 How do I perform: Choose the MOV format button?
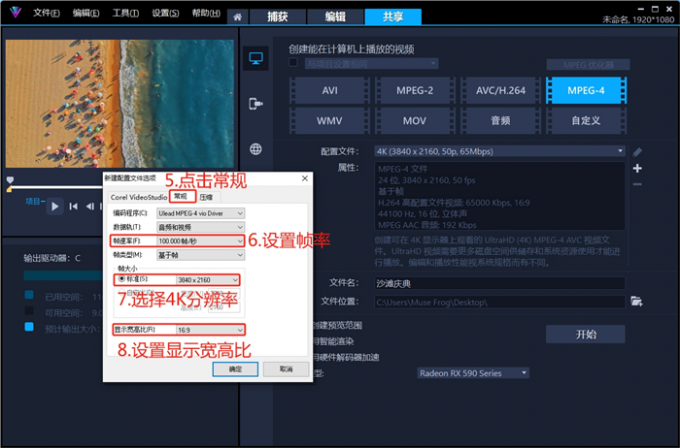(x=415, y=121)
